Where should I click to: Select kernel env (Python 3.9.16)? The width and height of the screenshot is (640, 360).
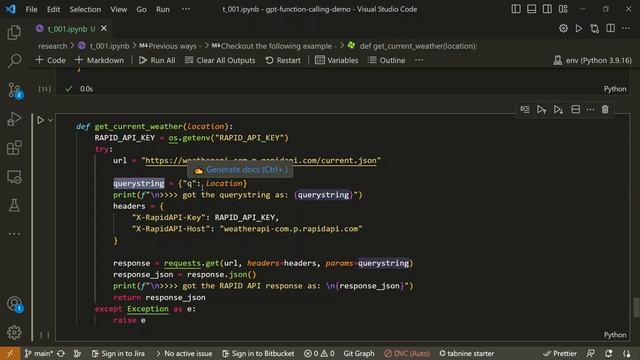[592, 60]
